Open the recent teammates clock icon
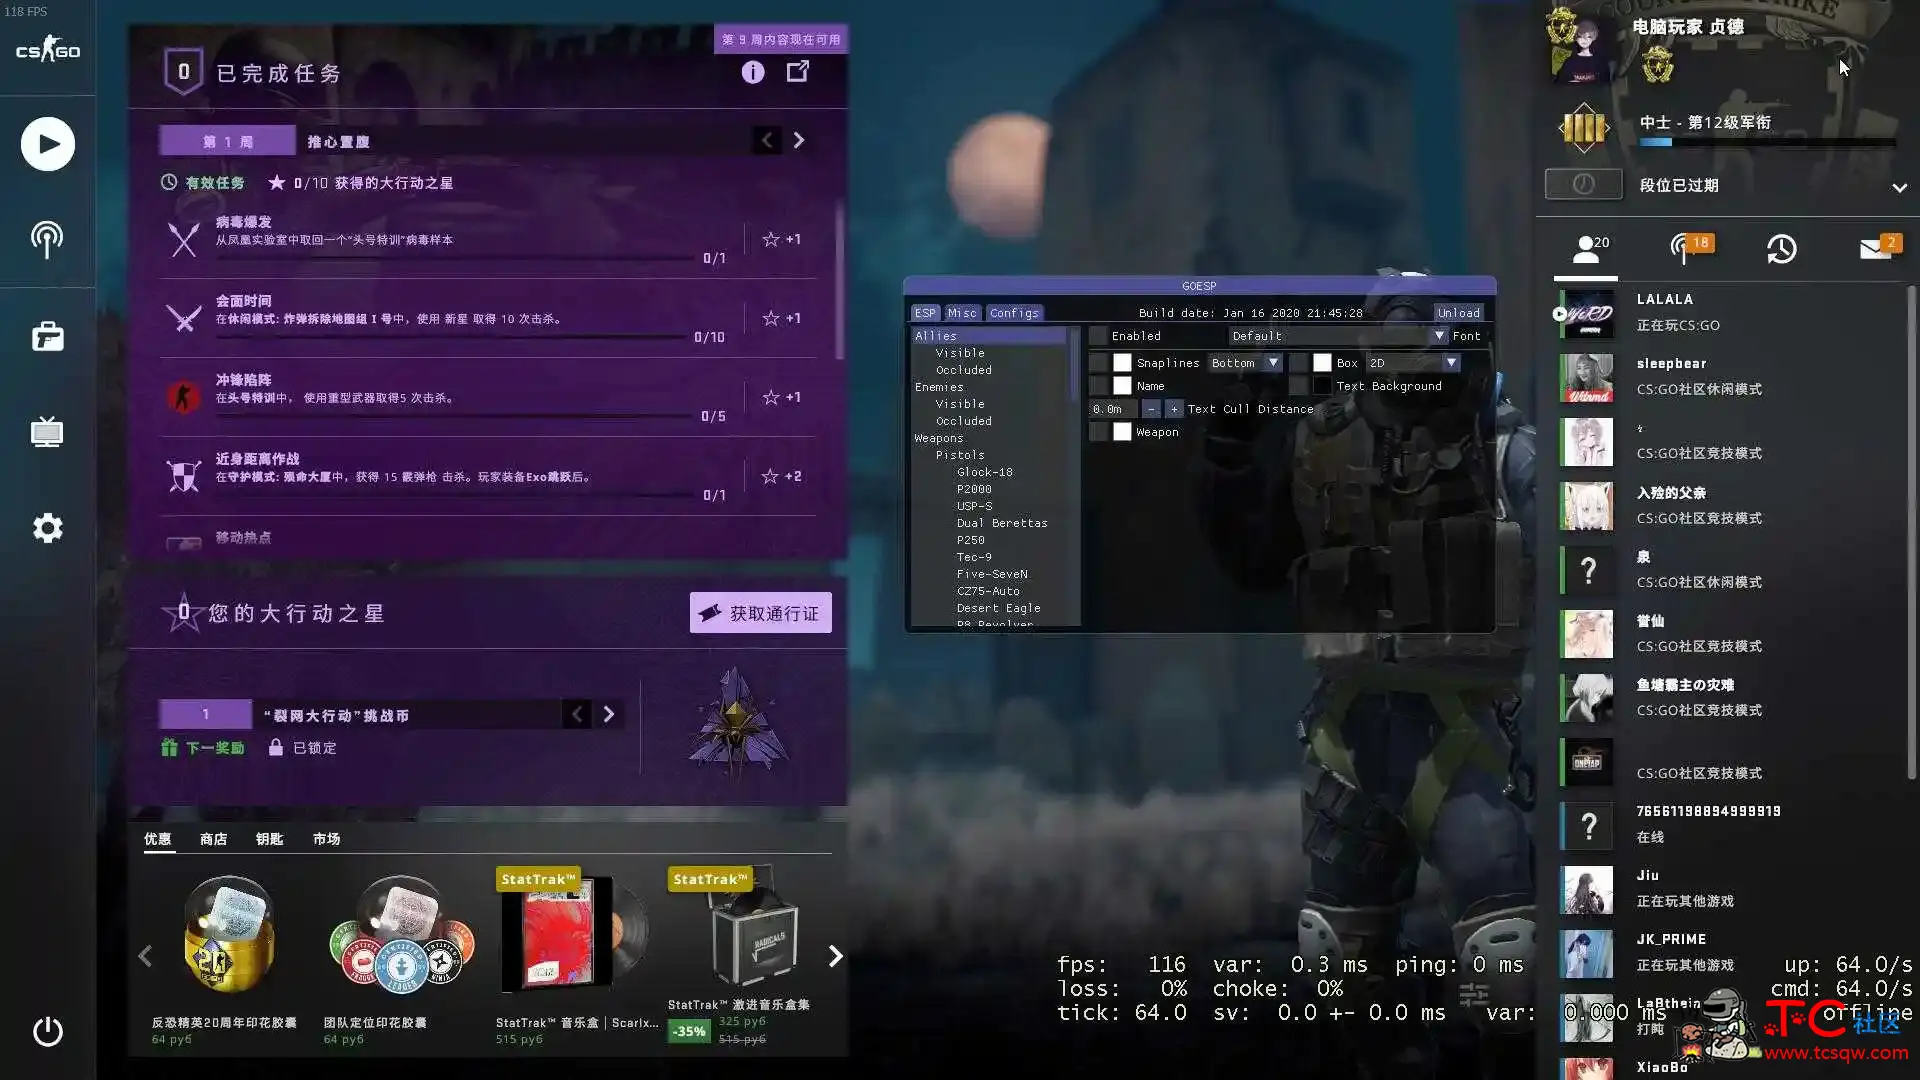The height and width of the screenshot is (1080, 1920). click(x=1781, y=249)
